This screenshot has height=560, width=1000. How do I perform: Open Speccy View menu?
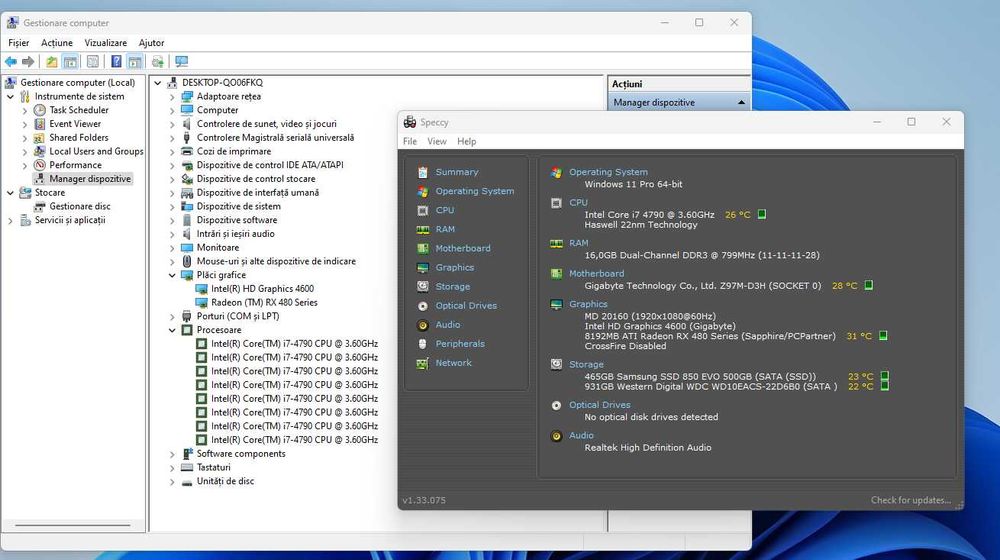[437, 142]
